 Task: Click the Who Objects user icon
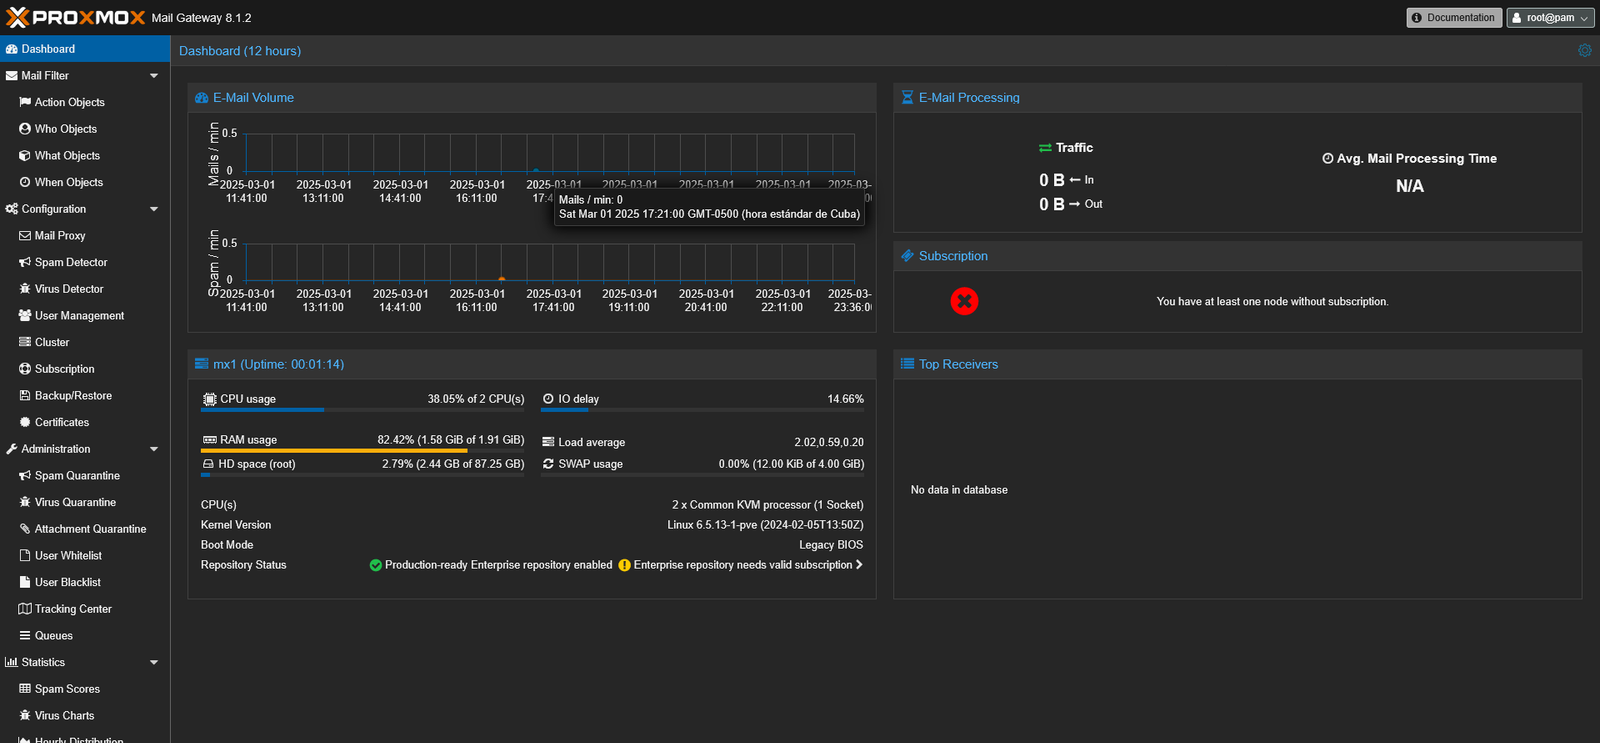[x=25, y=129]
